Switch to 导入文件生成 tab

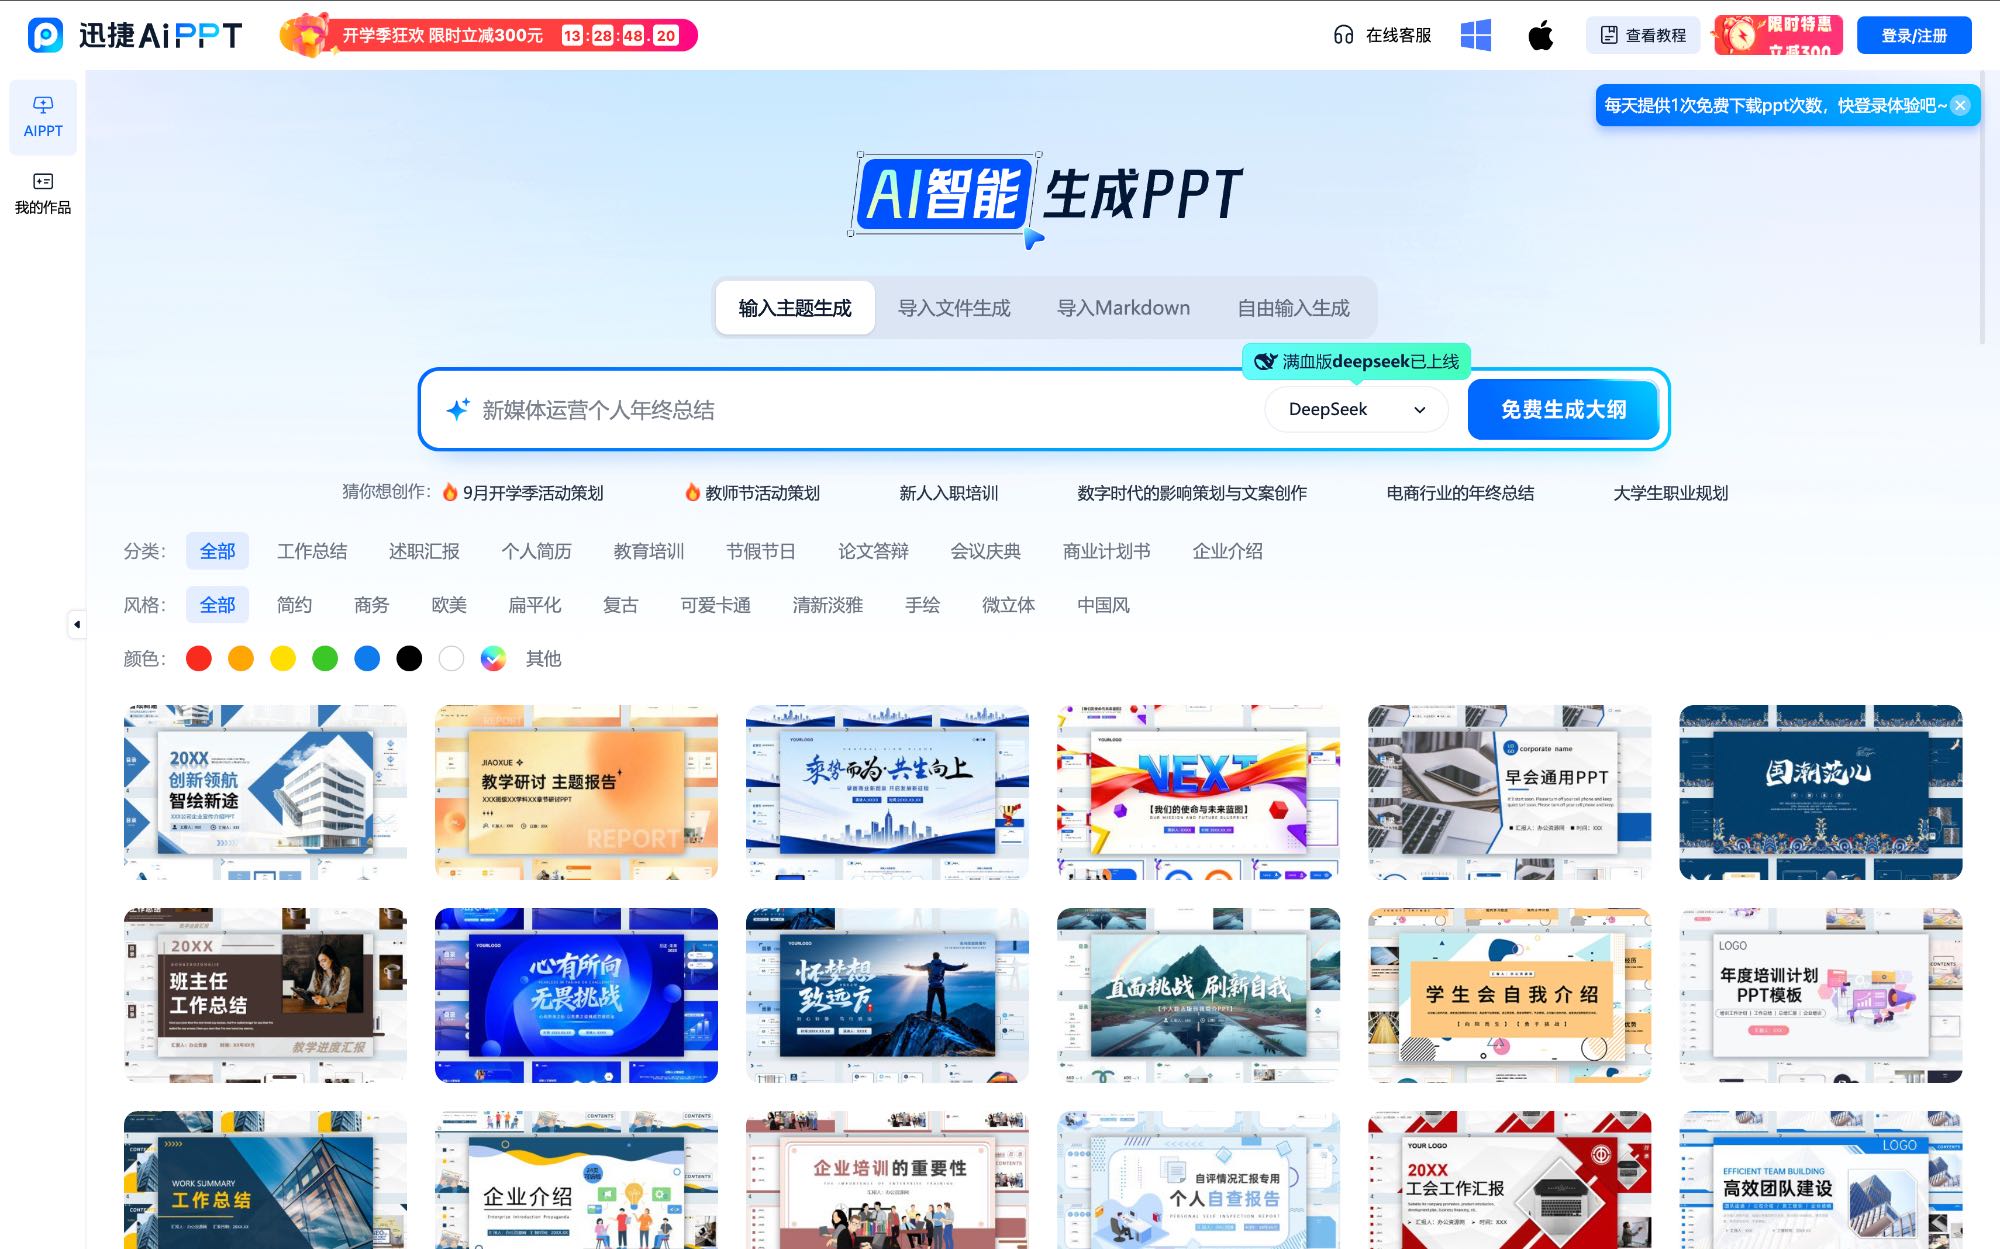point(954,308)
